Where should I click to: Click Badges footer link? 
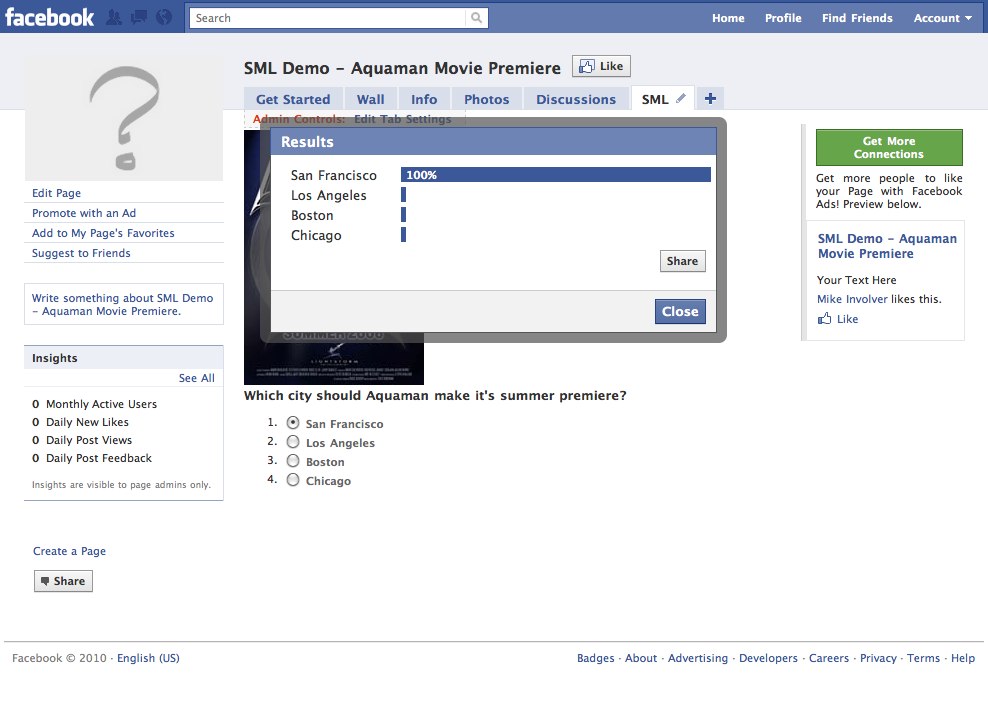(x=595, y=658)
